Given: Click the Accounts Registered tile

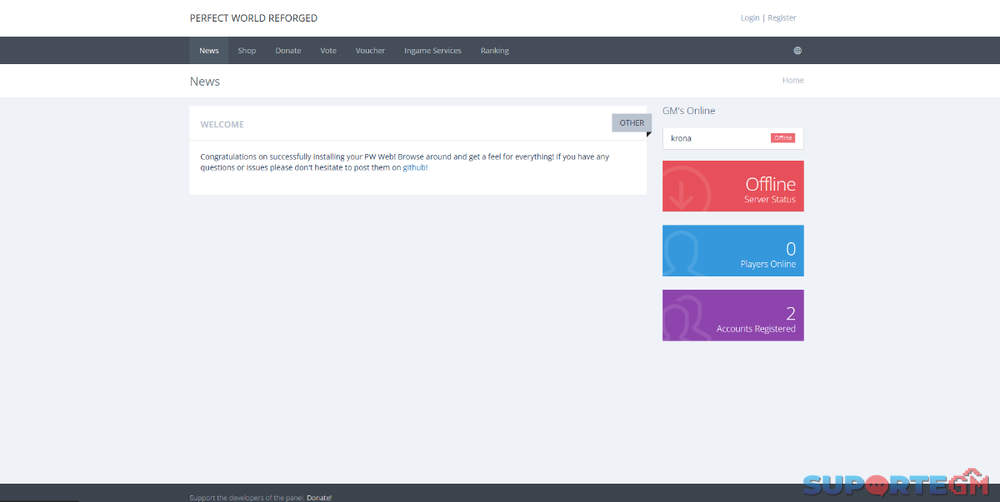Looking at the screenshot, I should coord(732,315).
